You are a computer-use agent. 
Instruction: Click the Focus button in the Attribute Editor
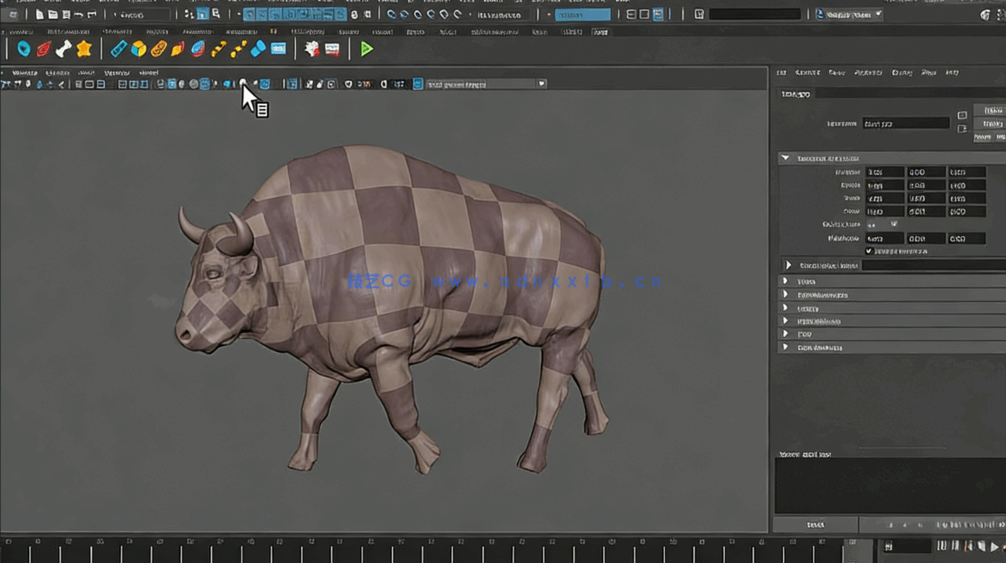[x=988, y=110]
